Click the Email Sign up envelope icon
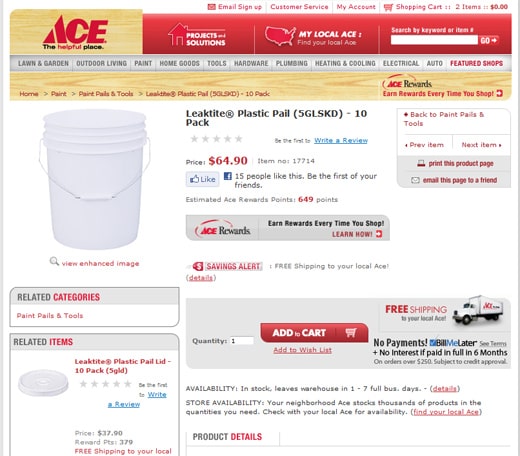520x456 pixels. pos(212,7)
